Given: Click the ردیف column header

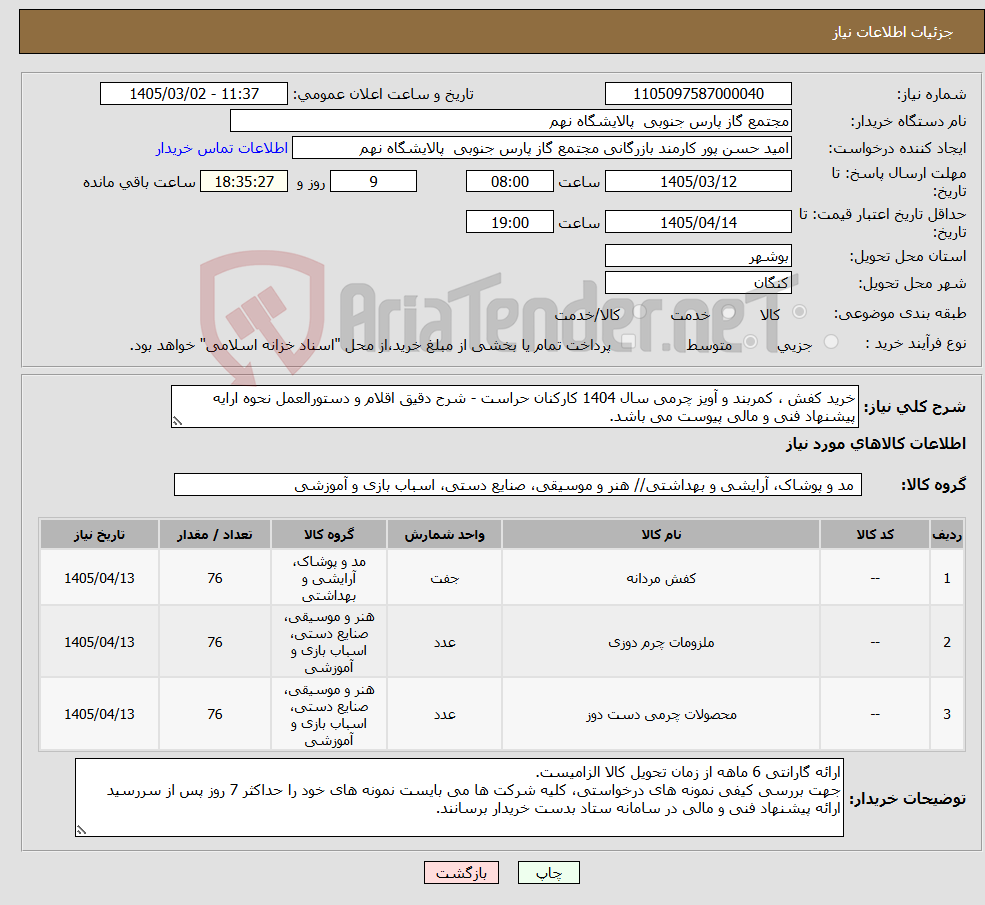Looking at the screenshot, I should click(947, 534).
